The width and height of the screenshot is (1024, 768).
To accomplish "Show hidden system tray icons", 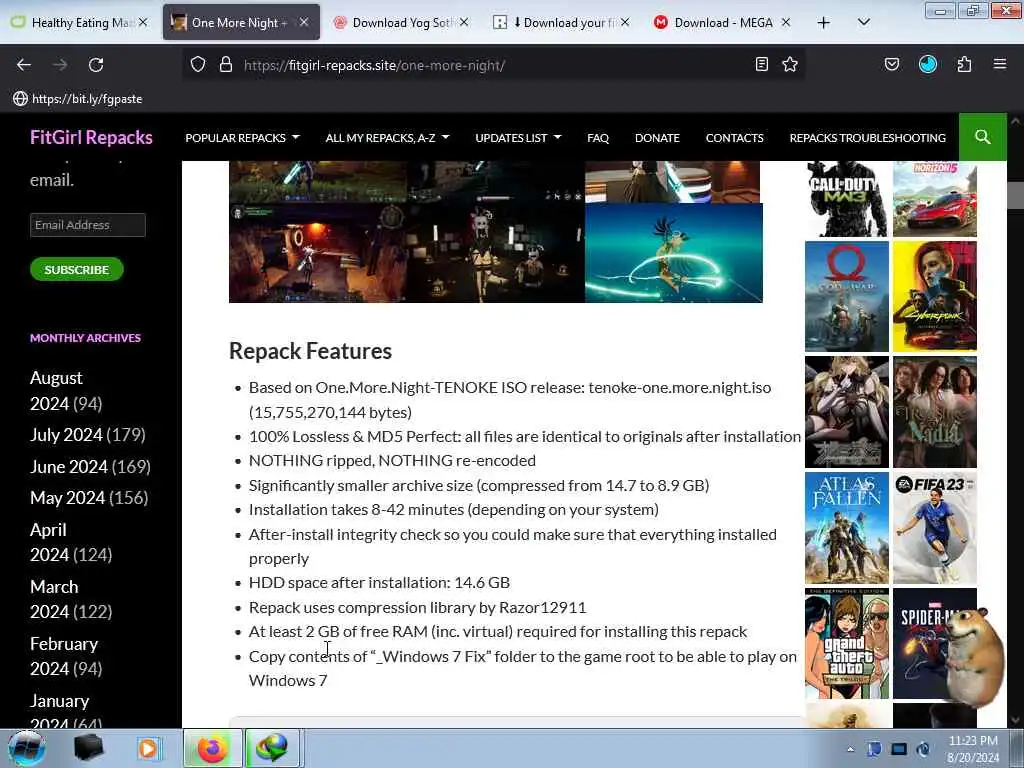I will tap(850, 749).
